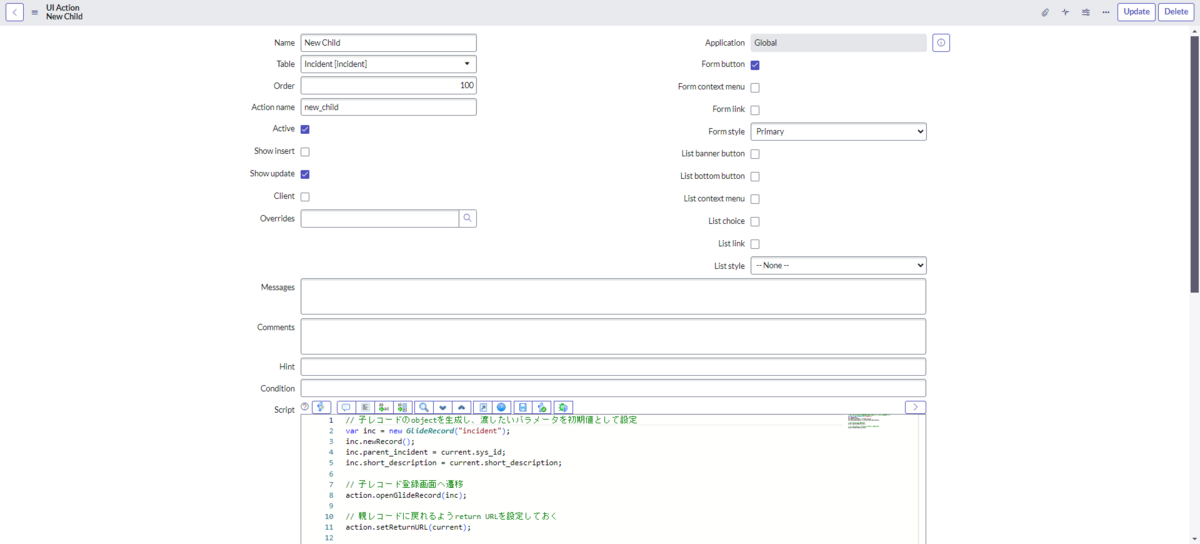Open the List style dropdown

[839, 265]
